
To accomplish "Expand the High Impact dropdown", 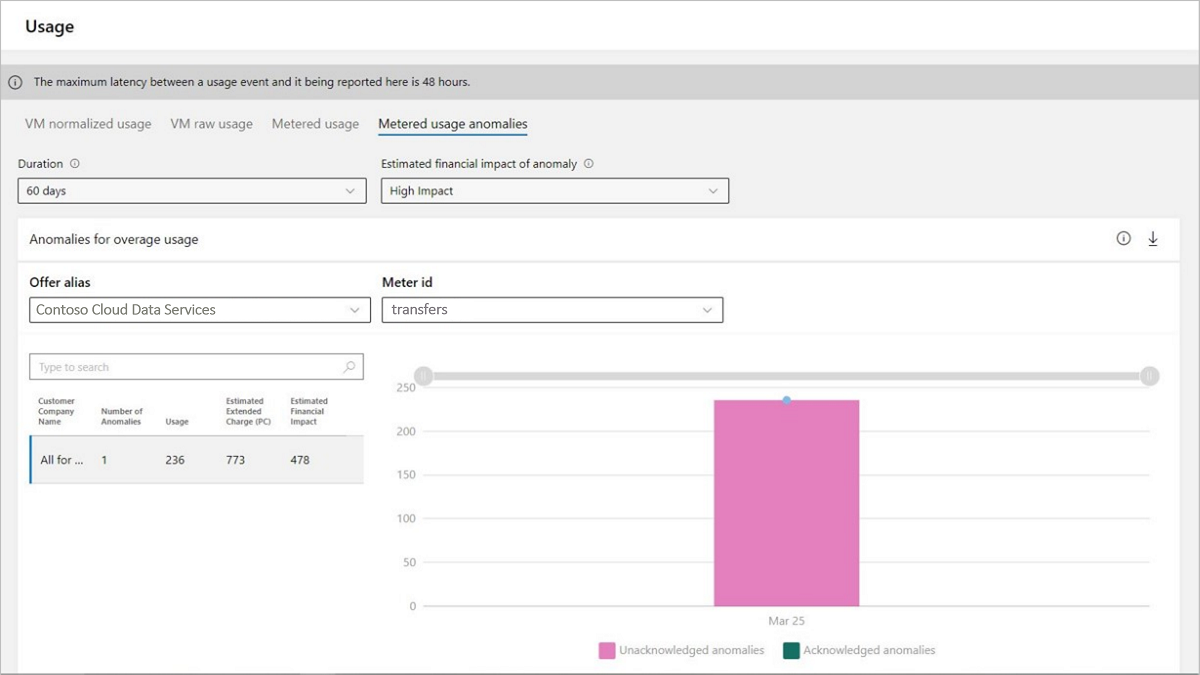I will (x=554, y=191).
